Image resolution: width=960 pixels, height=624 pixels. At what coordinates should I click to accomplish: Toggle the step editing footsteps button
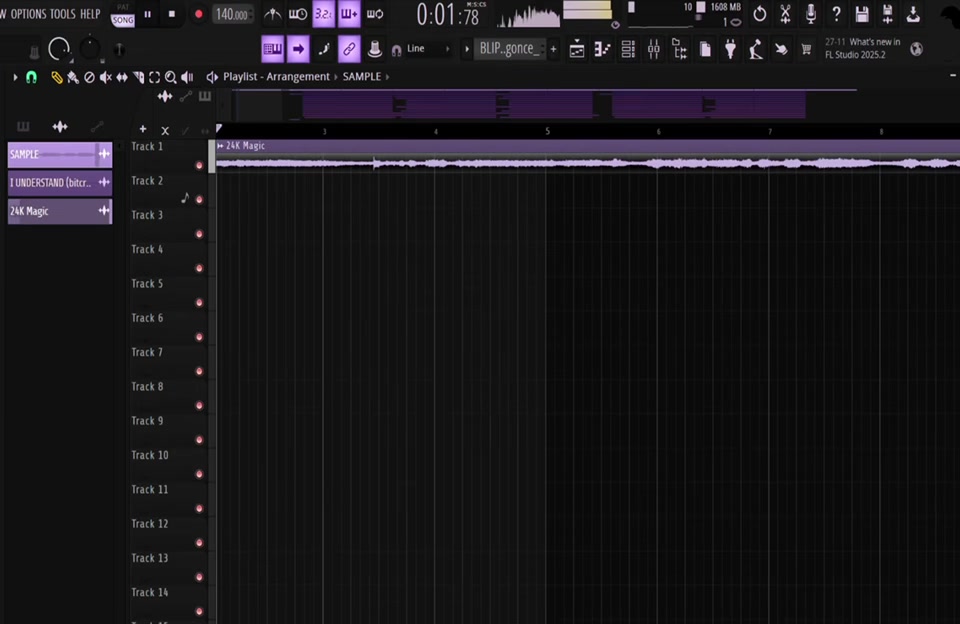(324, 50)
